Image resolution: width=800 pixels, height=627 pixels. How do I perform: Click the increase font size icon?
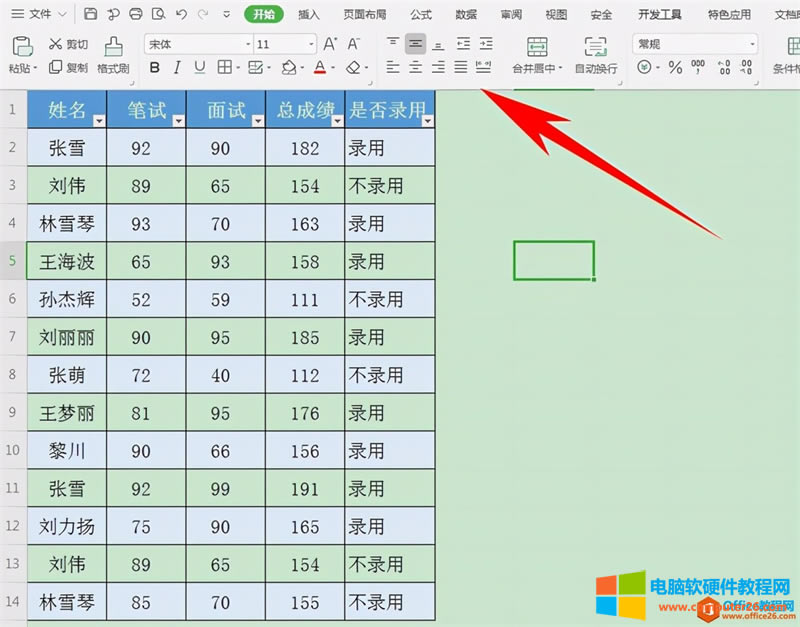click(331, 45)
